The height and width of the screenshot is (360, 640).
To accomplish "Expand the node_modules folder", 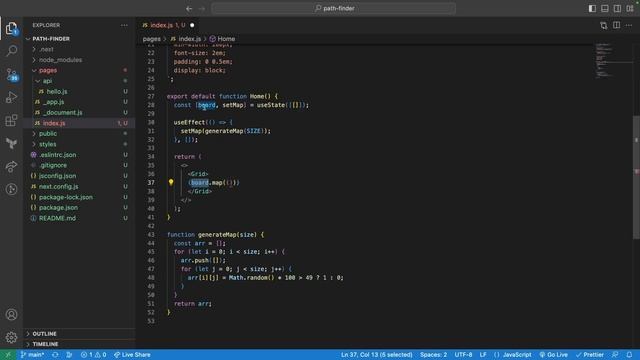I will [80, 60].
